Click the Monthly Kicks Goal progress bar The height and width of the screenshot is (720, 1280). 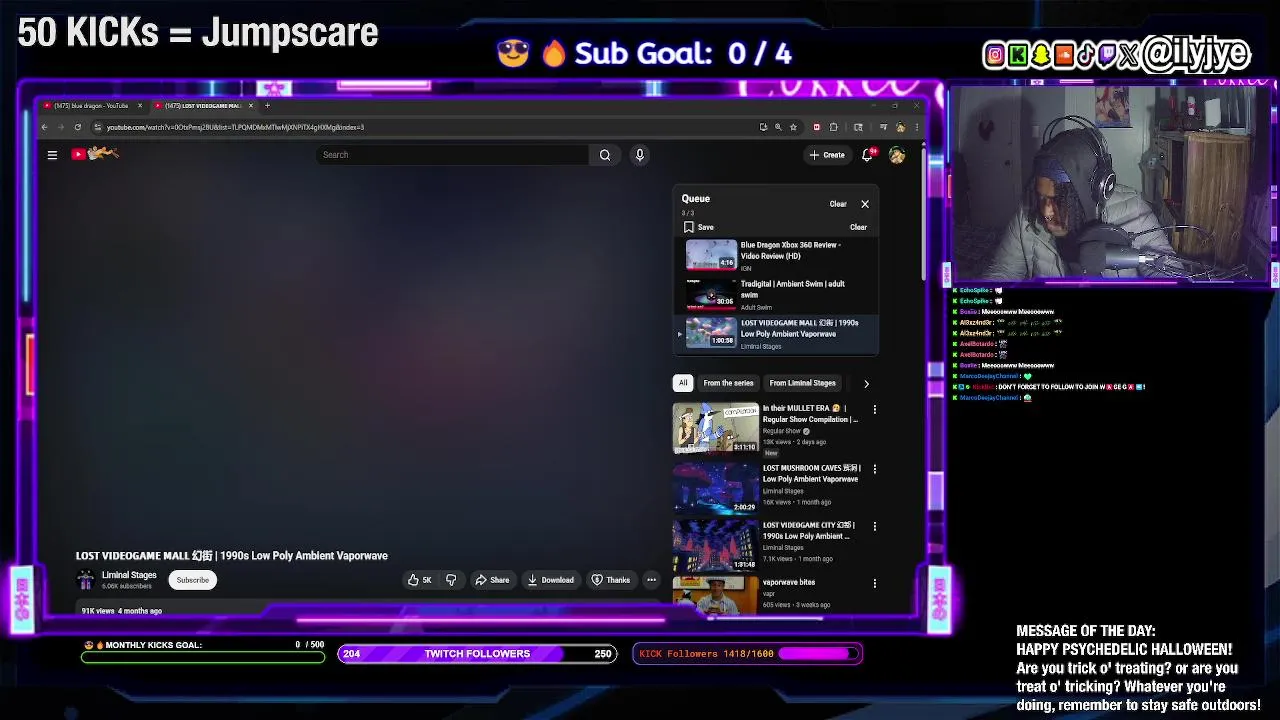click(204, 657)
